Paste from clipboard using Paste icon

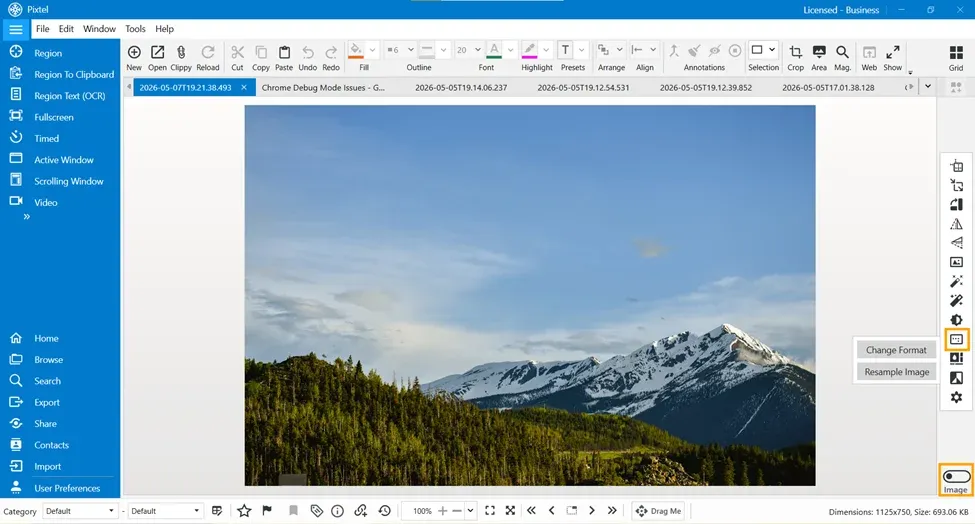[284, 52]
